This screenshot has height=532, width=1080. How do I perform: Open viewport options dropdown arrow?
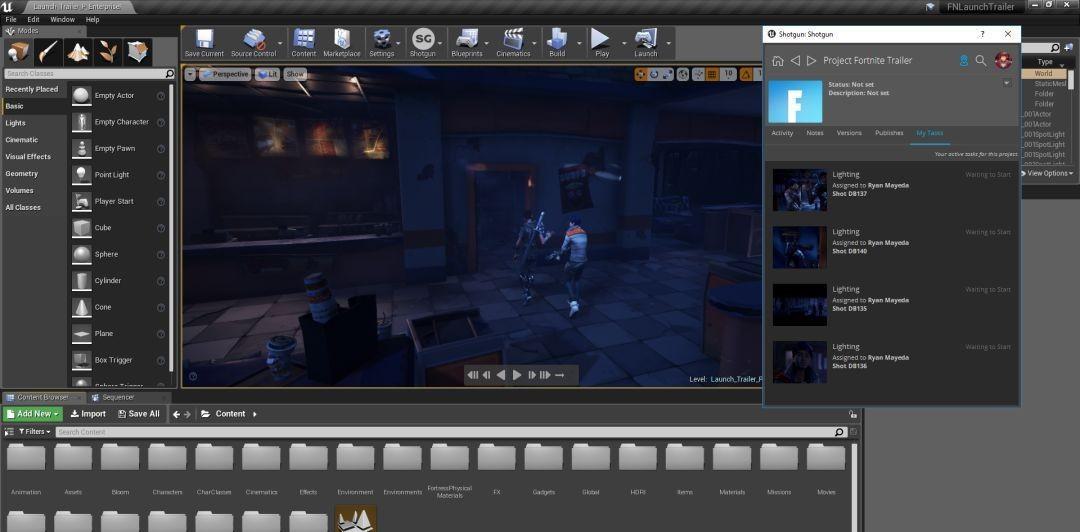[x=190, y=74]
